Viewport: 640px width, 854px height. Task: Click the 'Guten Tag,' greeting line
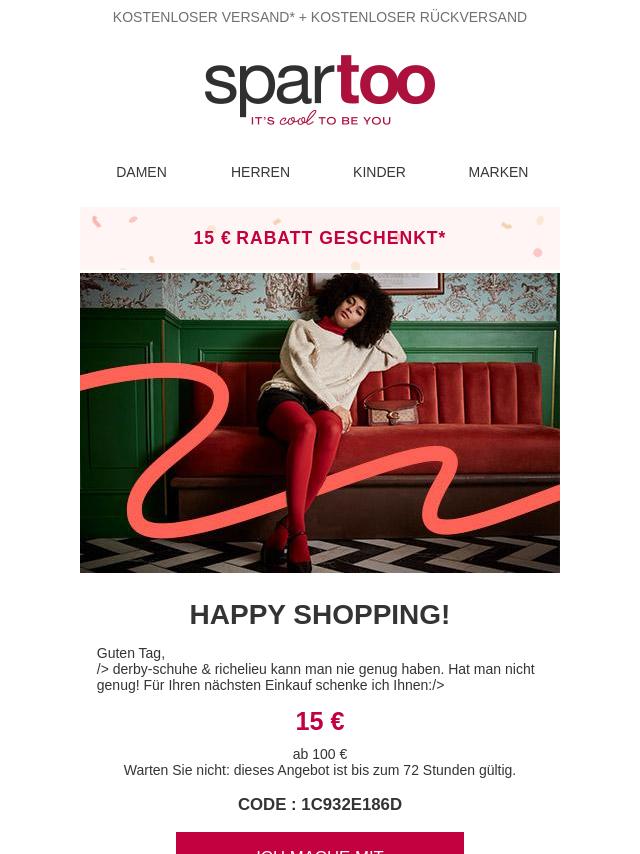(x=131, y=653)
